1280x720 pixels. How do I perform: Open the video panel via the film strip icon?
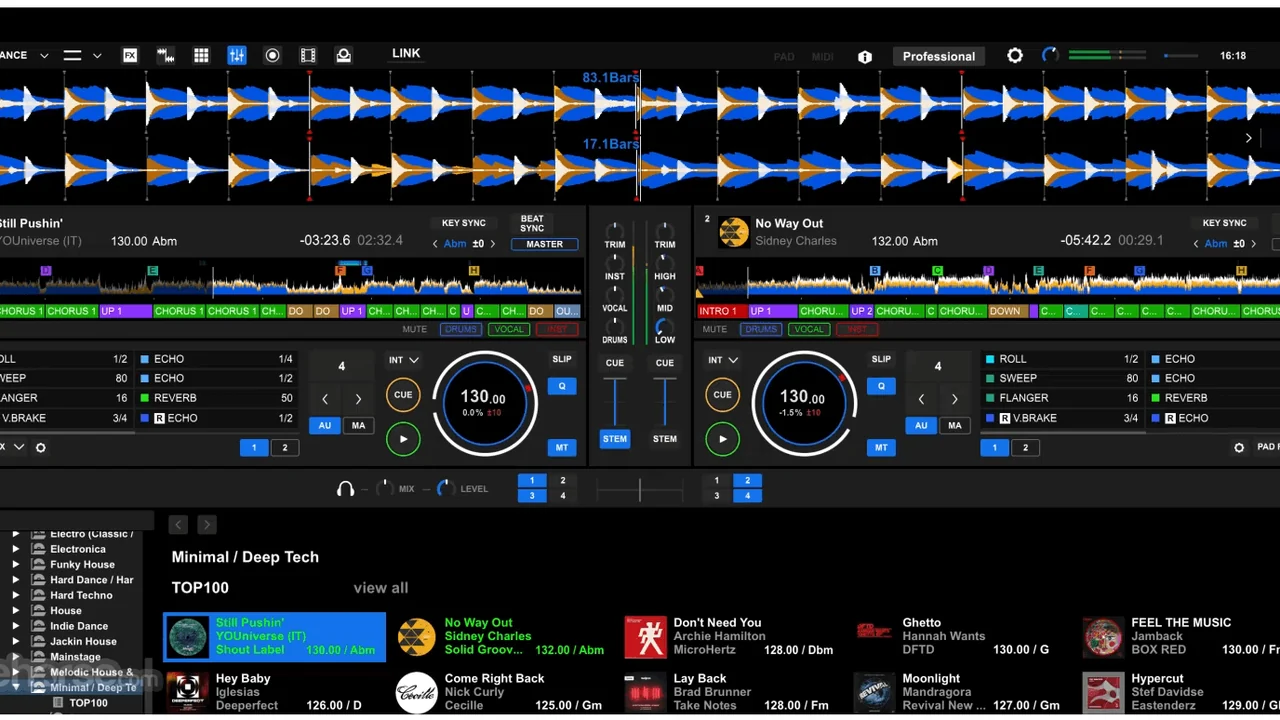(x=308, y=56)
